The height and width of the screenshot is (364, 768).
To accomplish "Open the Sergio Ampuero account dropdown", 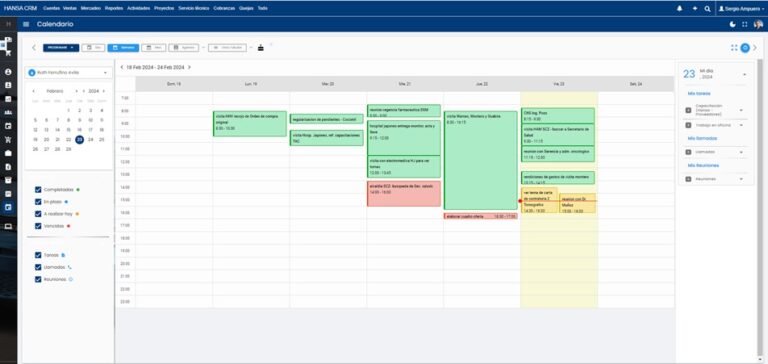I will point(741,8).
